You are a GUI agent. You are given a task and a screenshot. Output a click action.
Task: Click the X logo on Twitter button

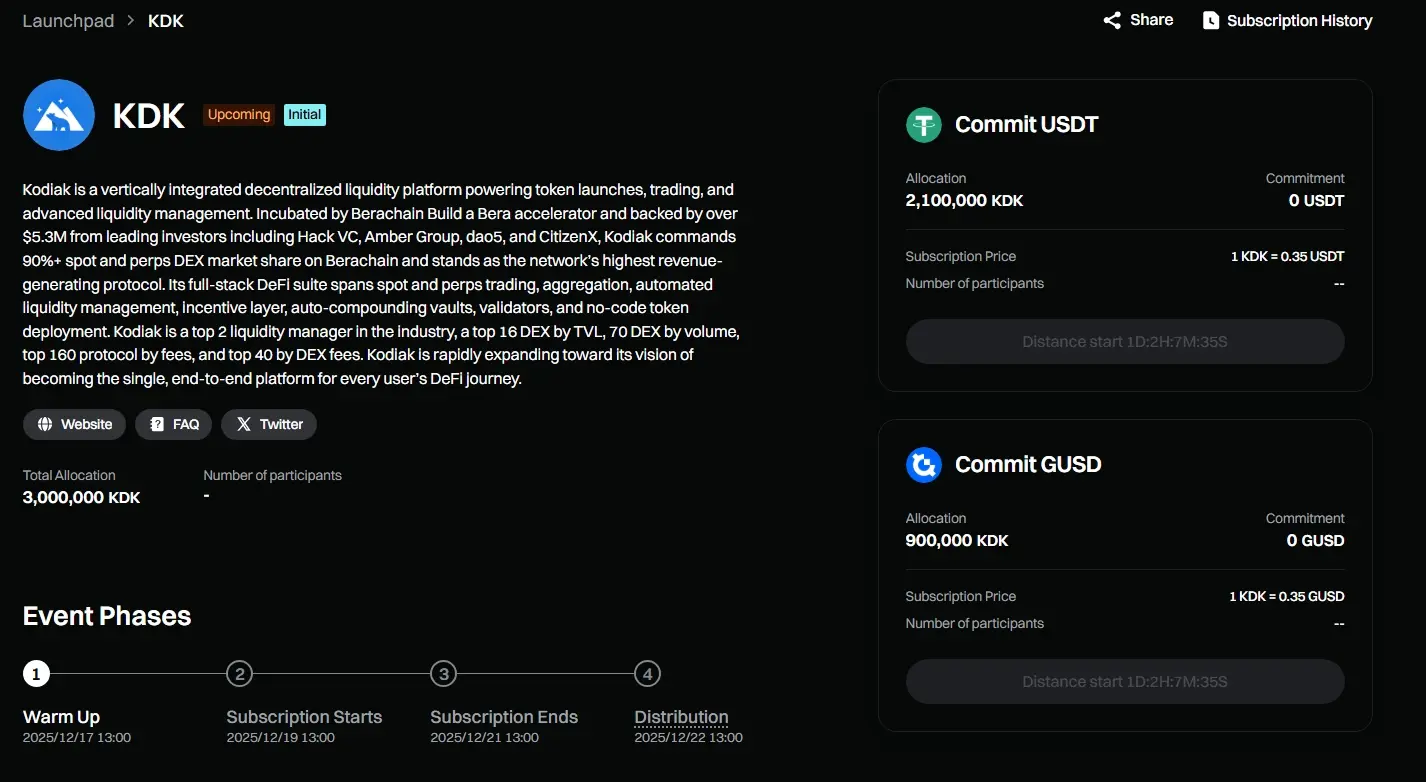244,424
